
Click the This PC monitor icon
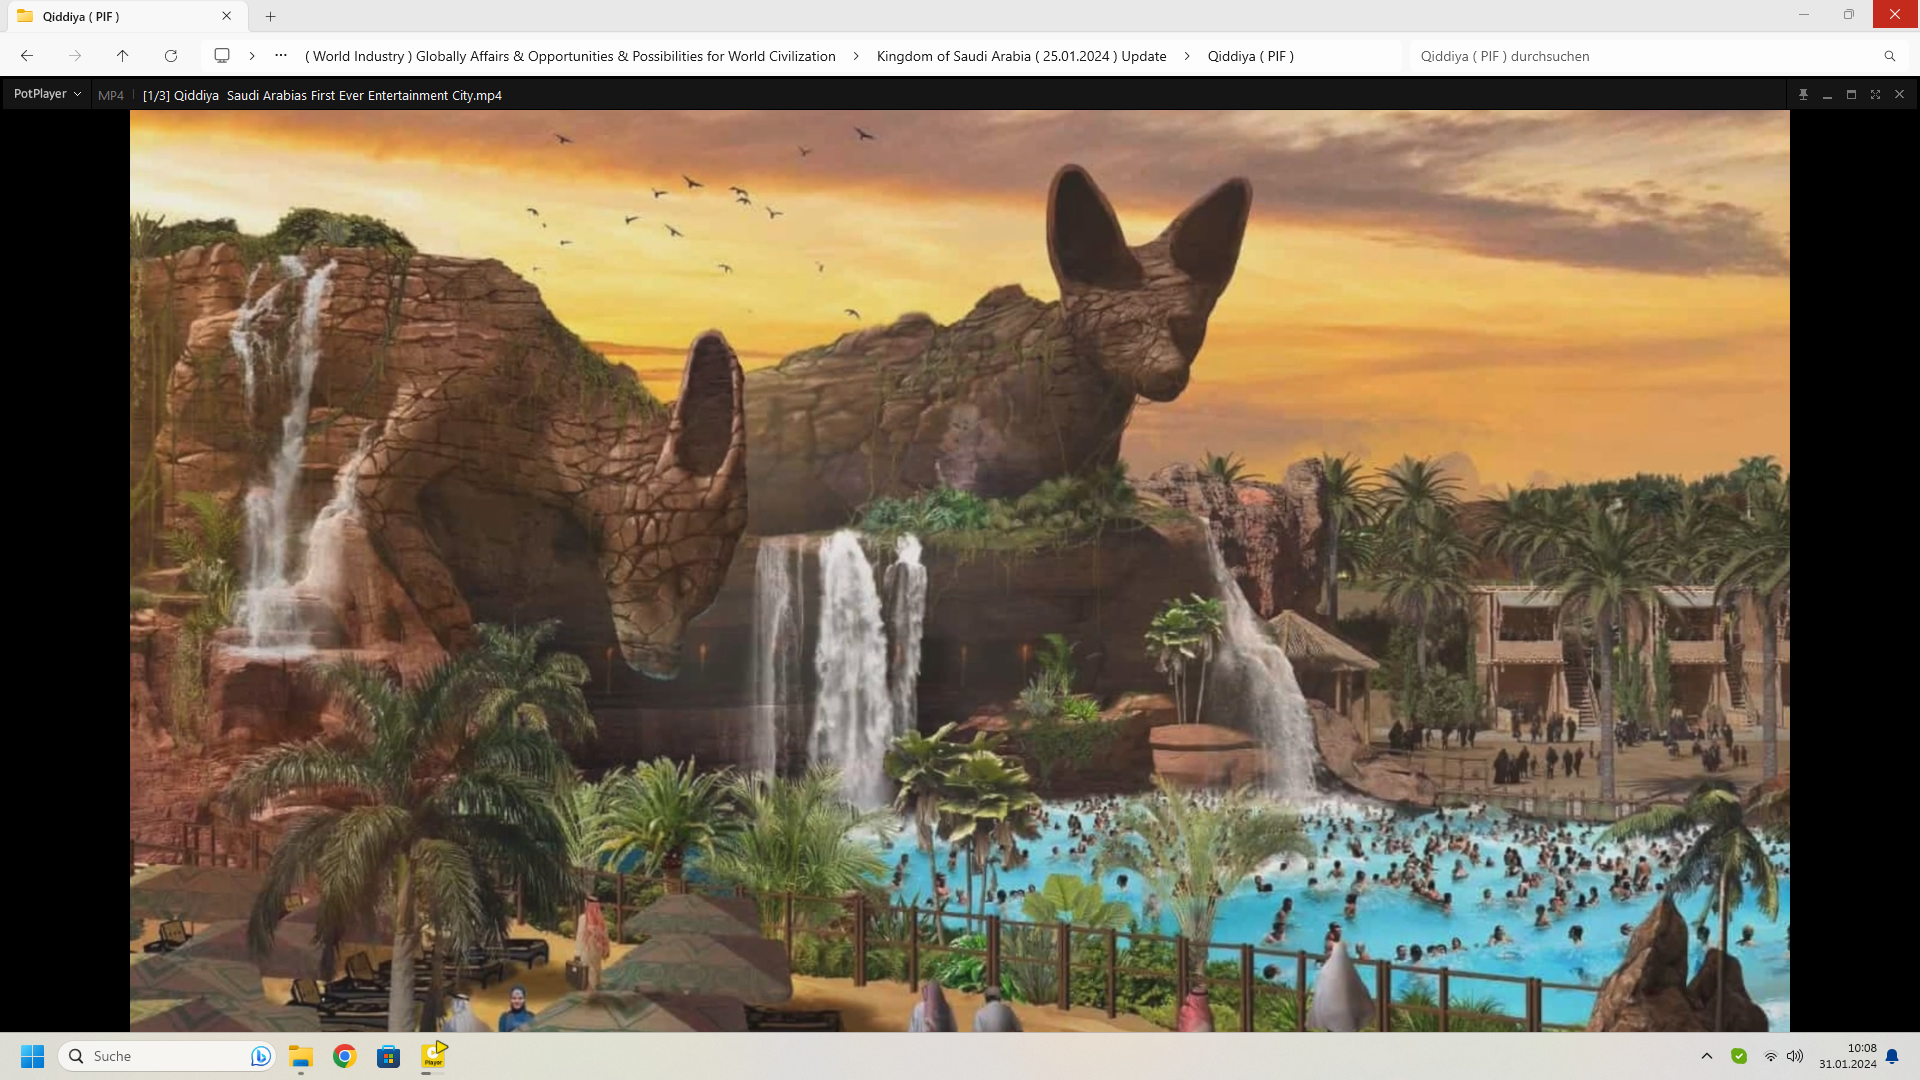[222, 56]
